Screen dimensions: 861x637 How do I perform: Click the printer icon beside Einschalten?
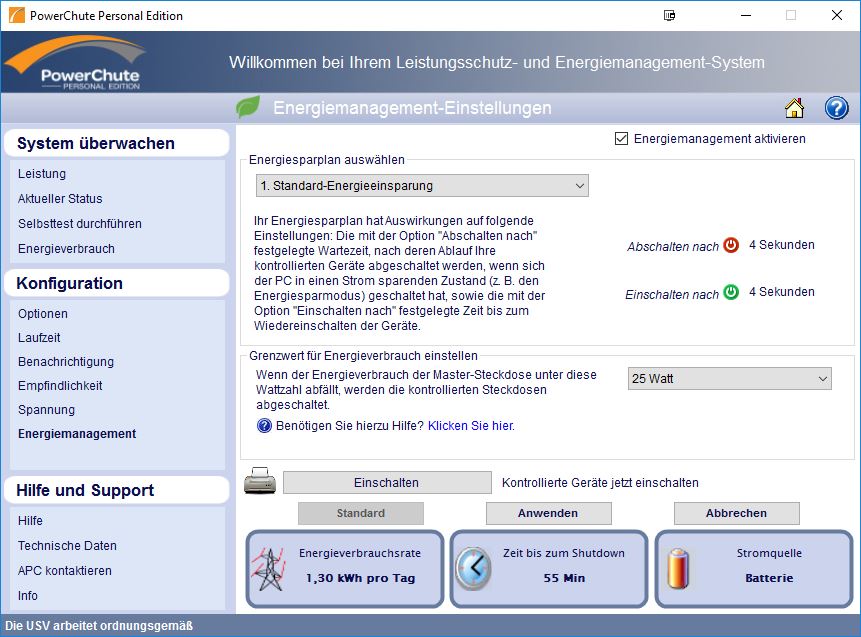coord(260,481)
